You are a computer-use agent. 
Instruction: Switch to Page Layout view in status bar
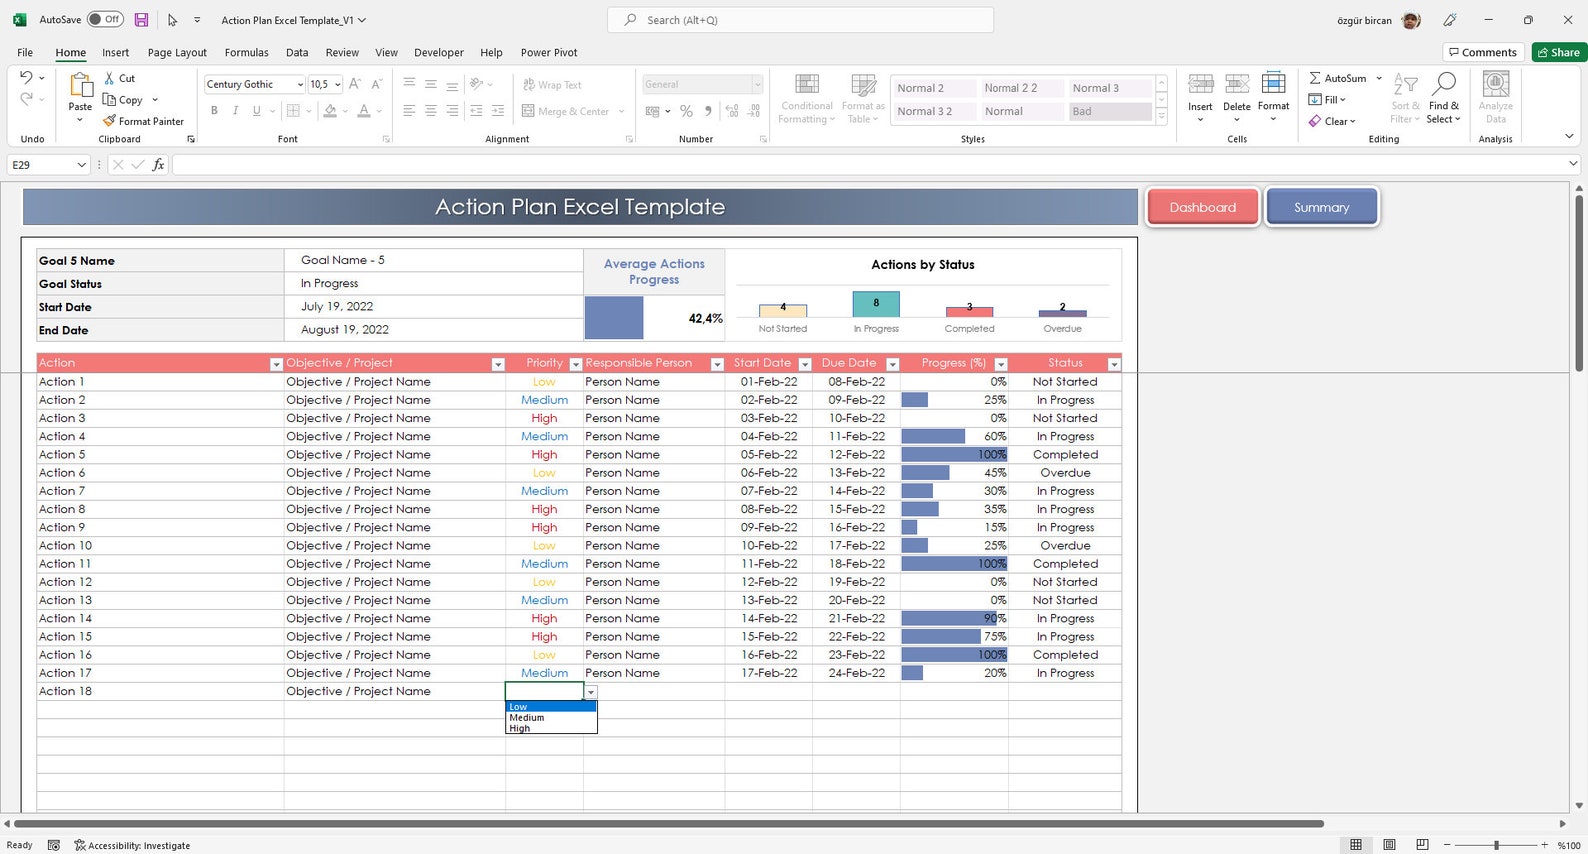[x=1389, y=845]
